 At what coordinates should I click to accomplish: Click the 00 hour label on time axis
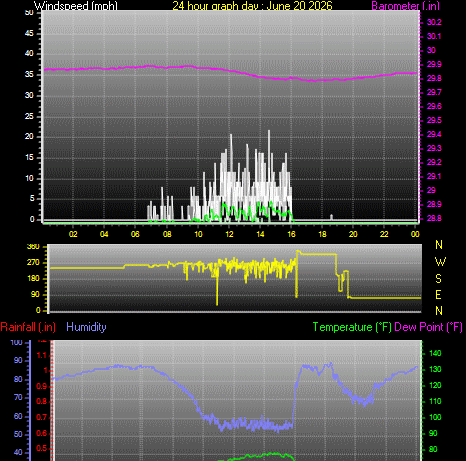[x=415, y=234]
